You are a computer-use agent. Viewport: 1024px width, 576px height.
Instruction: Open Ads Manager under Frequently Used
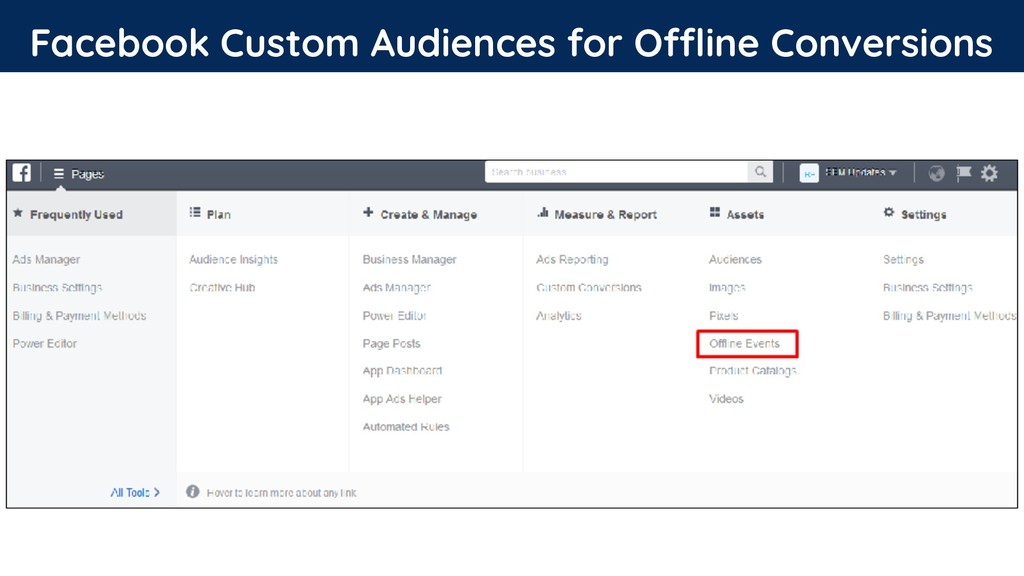[46, 259]
